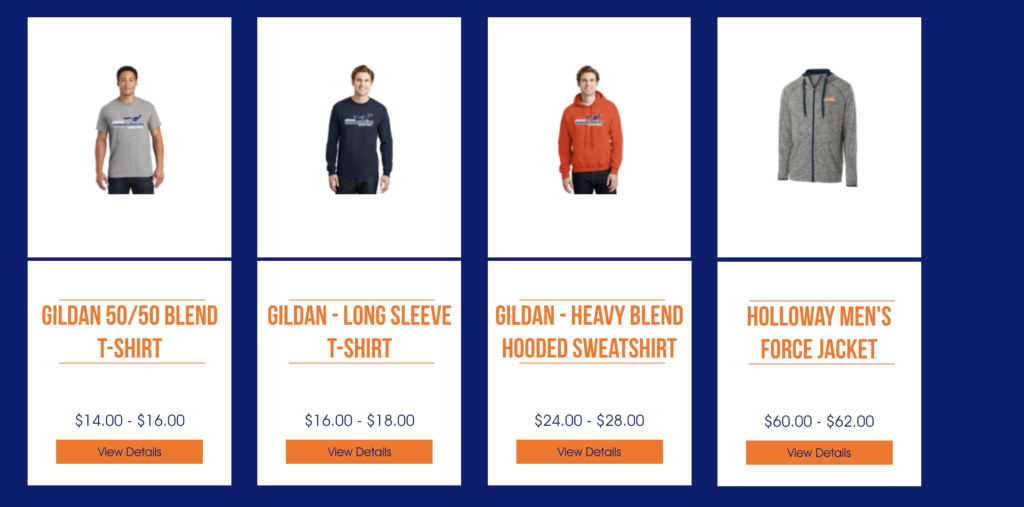This screenshot has width=1024, height=507.
Task: Select the $14.00 - $16.00 price text
Action: 129,420
